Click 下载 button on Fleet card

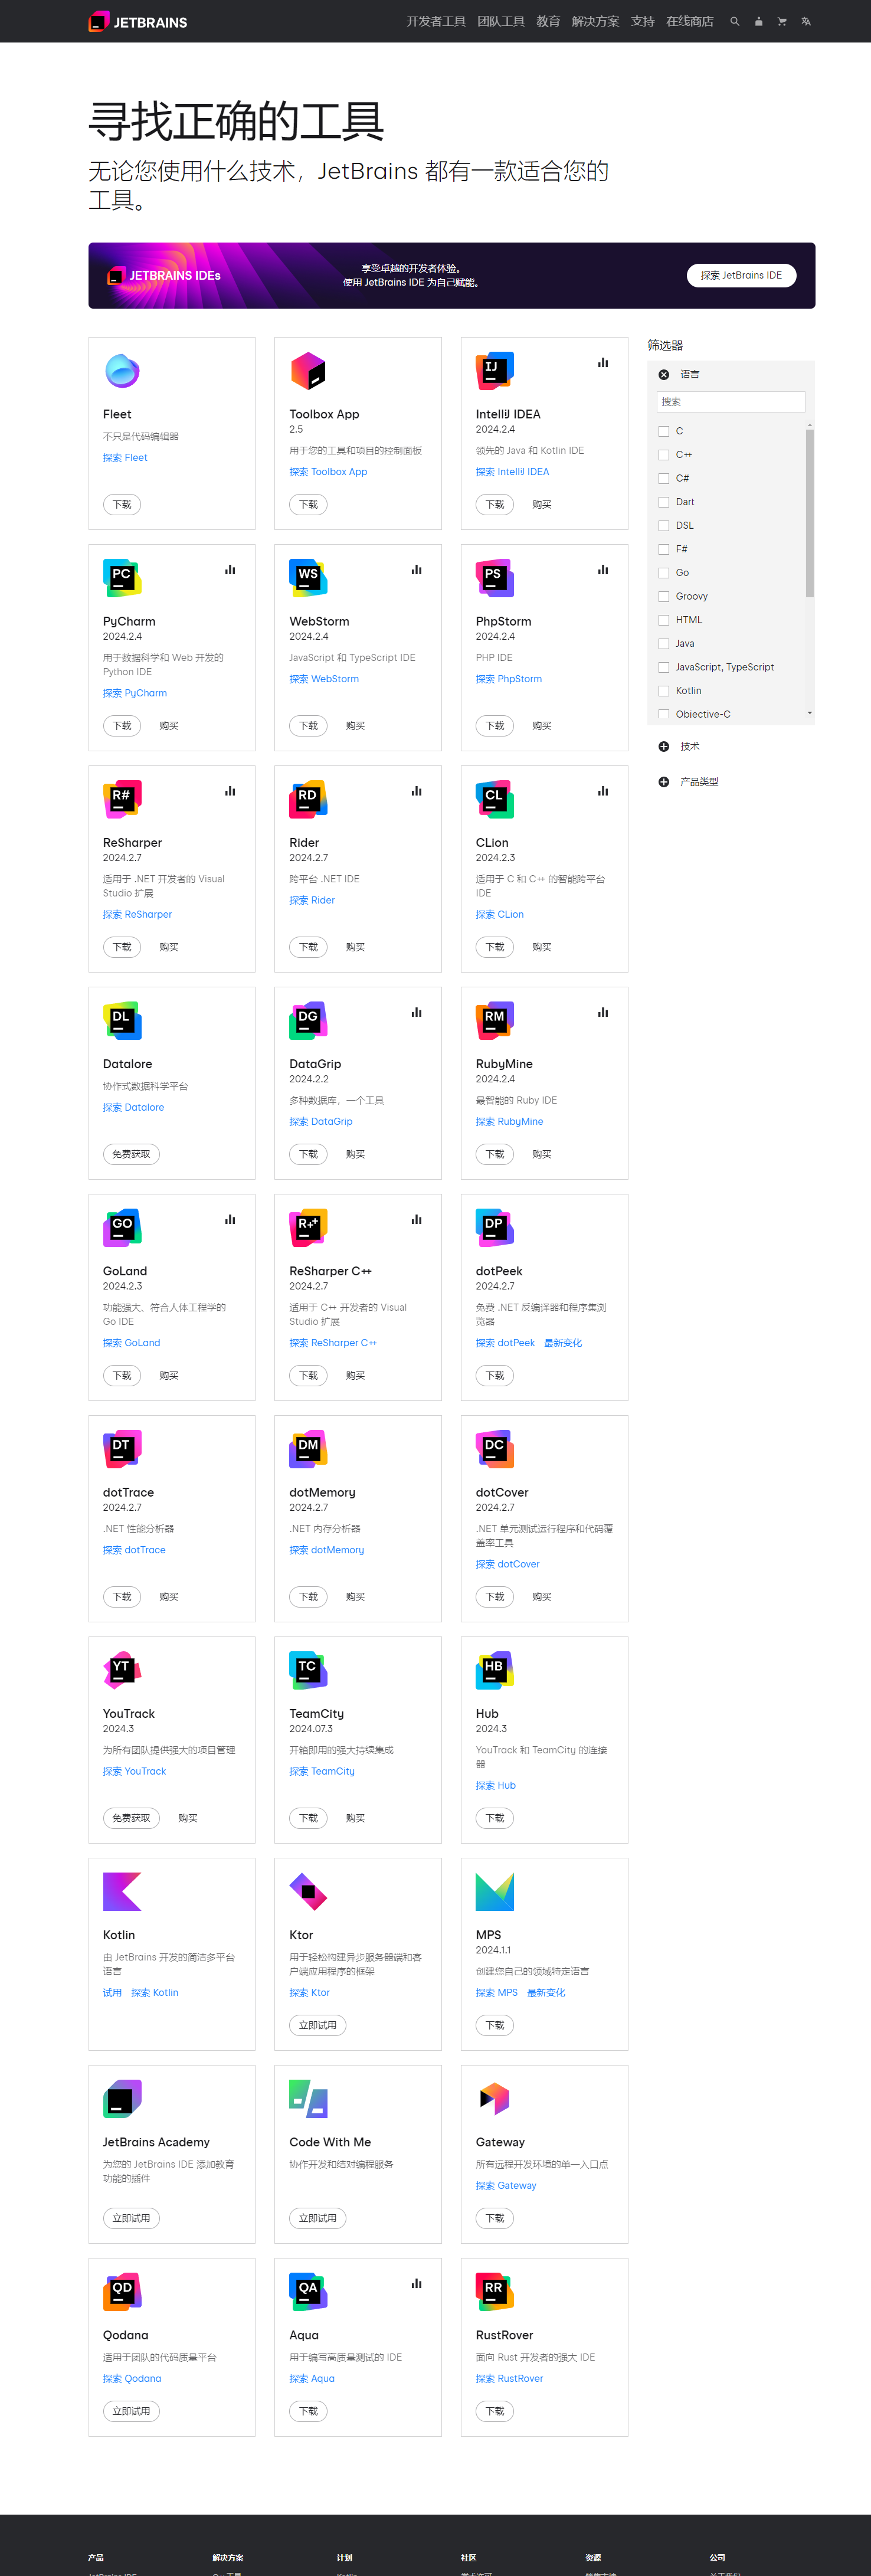coord(122,504)
